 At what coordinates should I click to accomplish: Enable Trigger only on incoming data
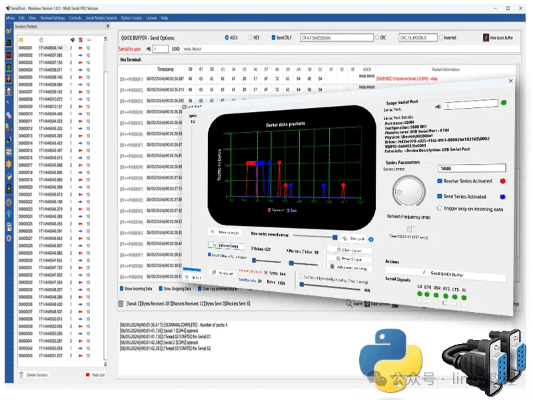click(440, 208)
